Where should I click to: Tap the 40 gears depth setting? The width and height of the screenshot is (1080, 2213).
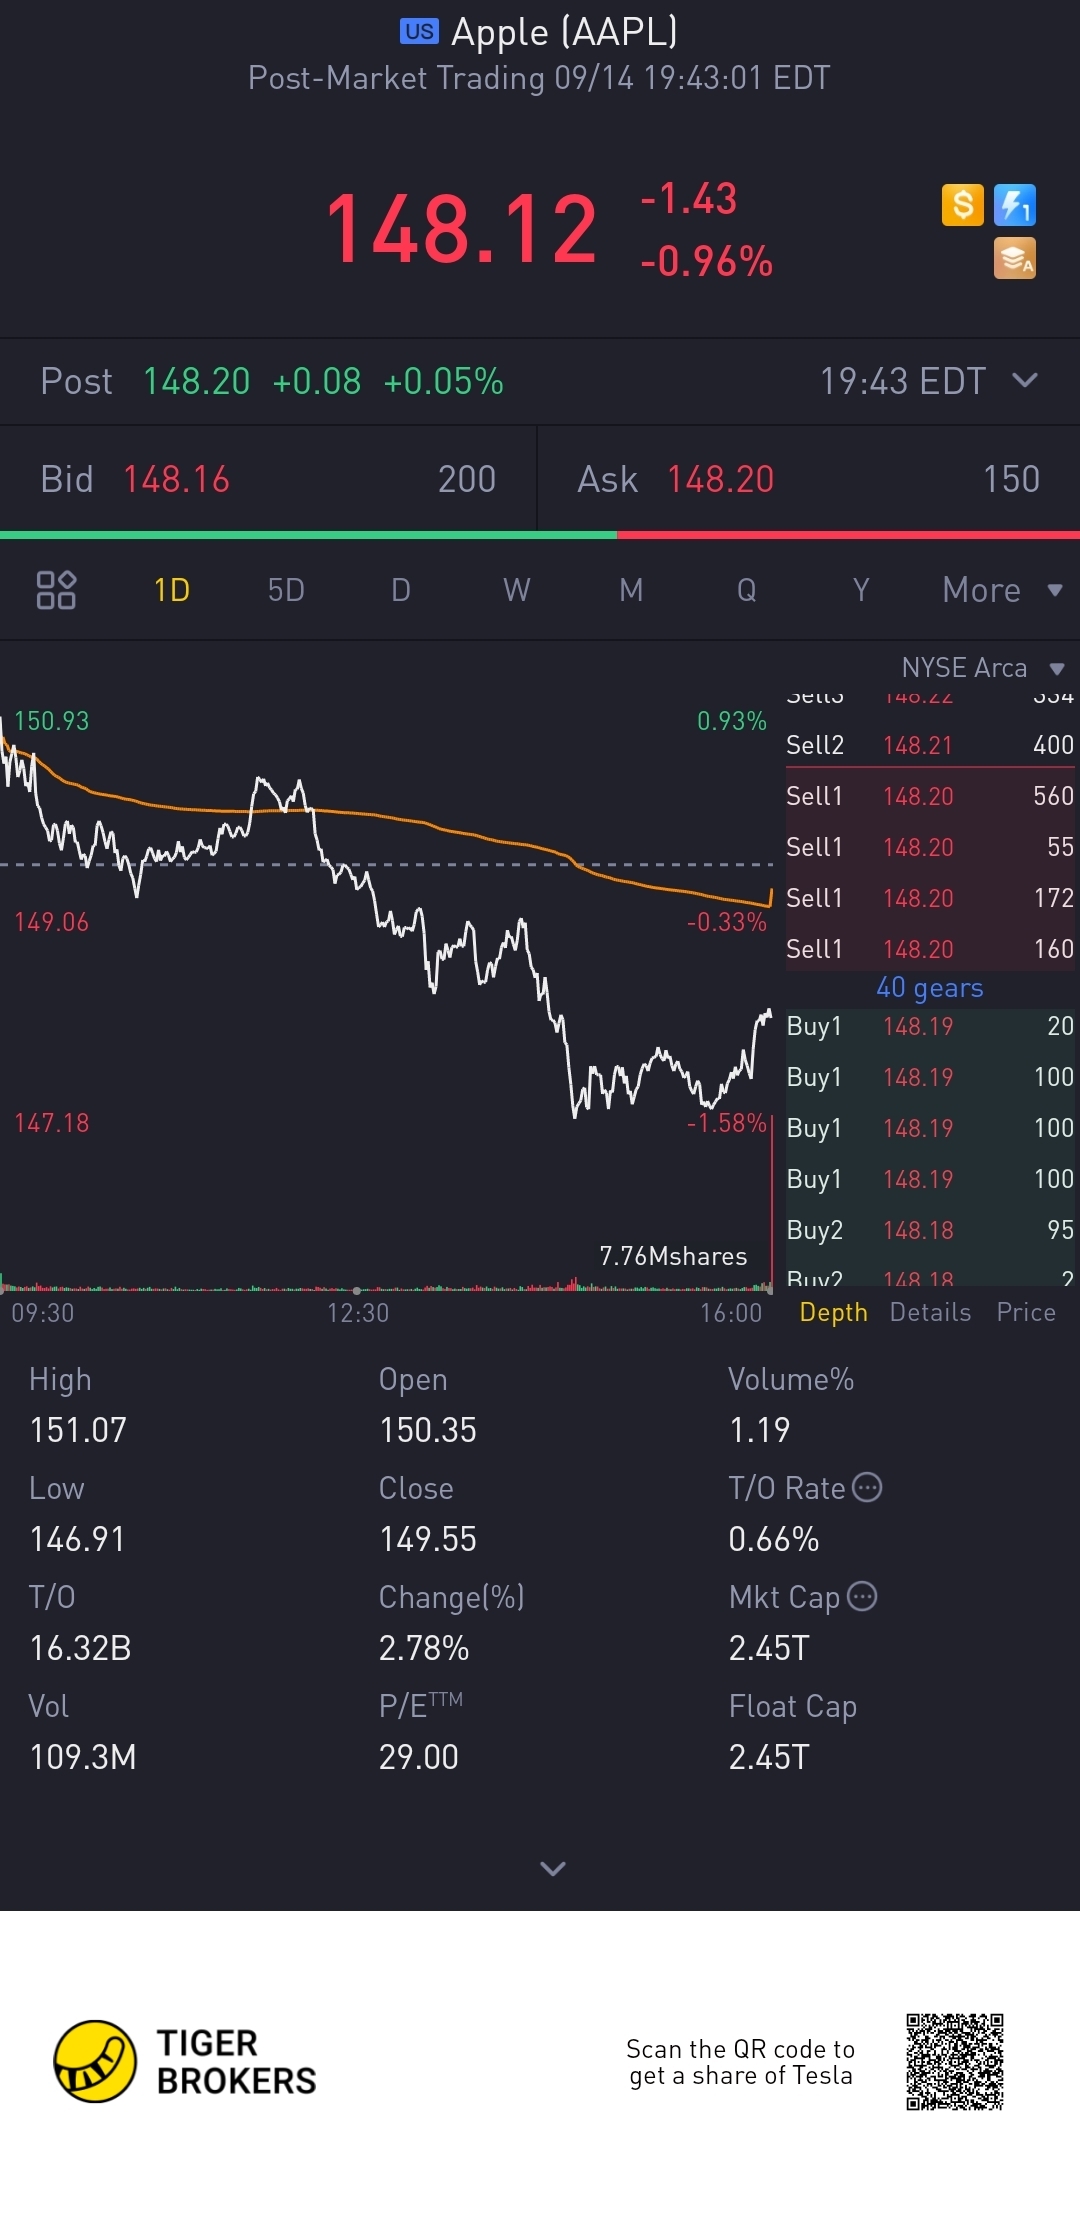click(930, 988)
